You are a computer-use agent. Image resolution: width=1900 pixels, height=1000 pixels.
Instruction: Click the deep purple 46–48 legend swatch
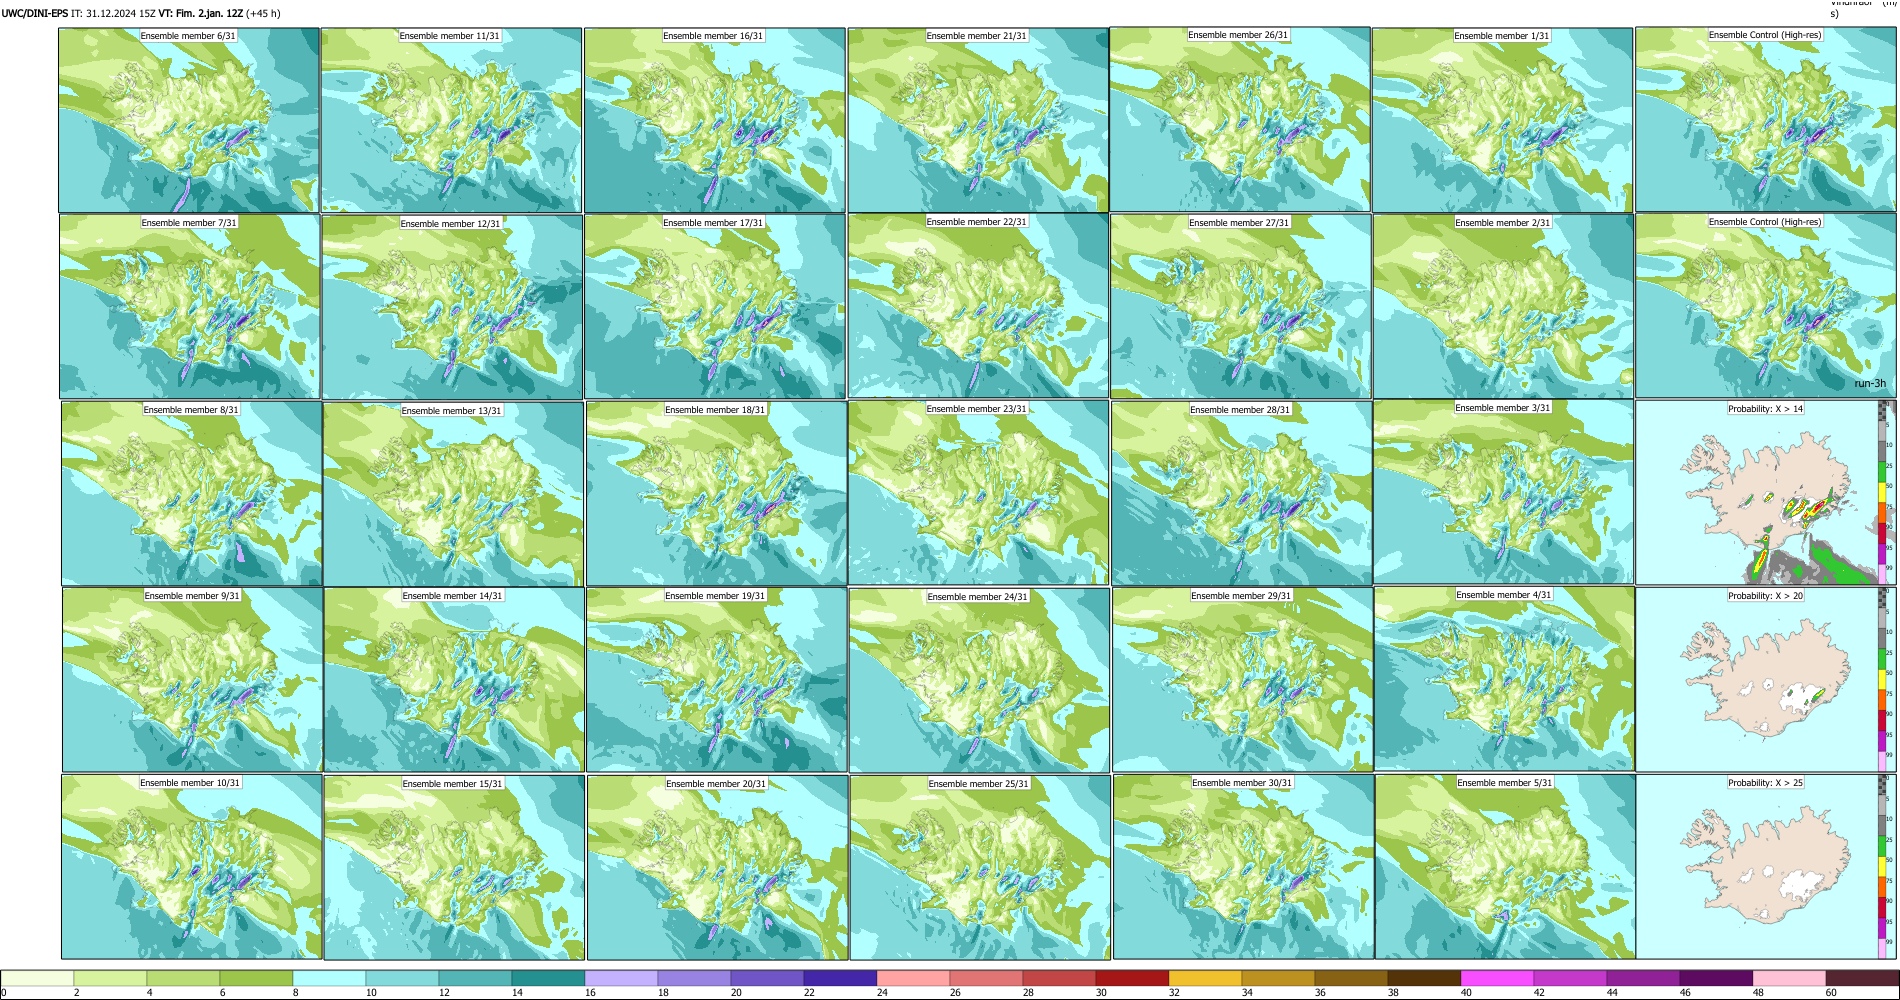(1716, 978)
